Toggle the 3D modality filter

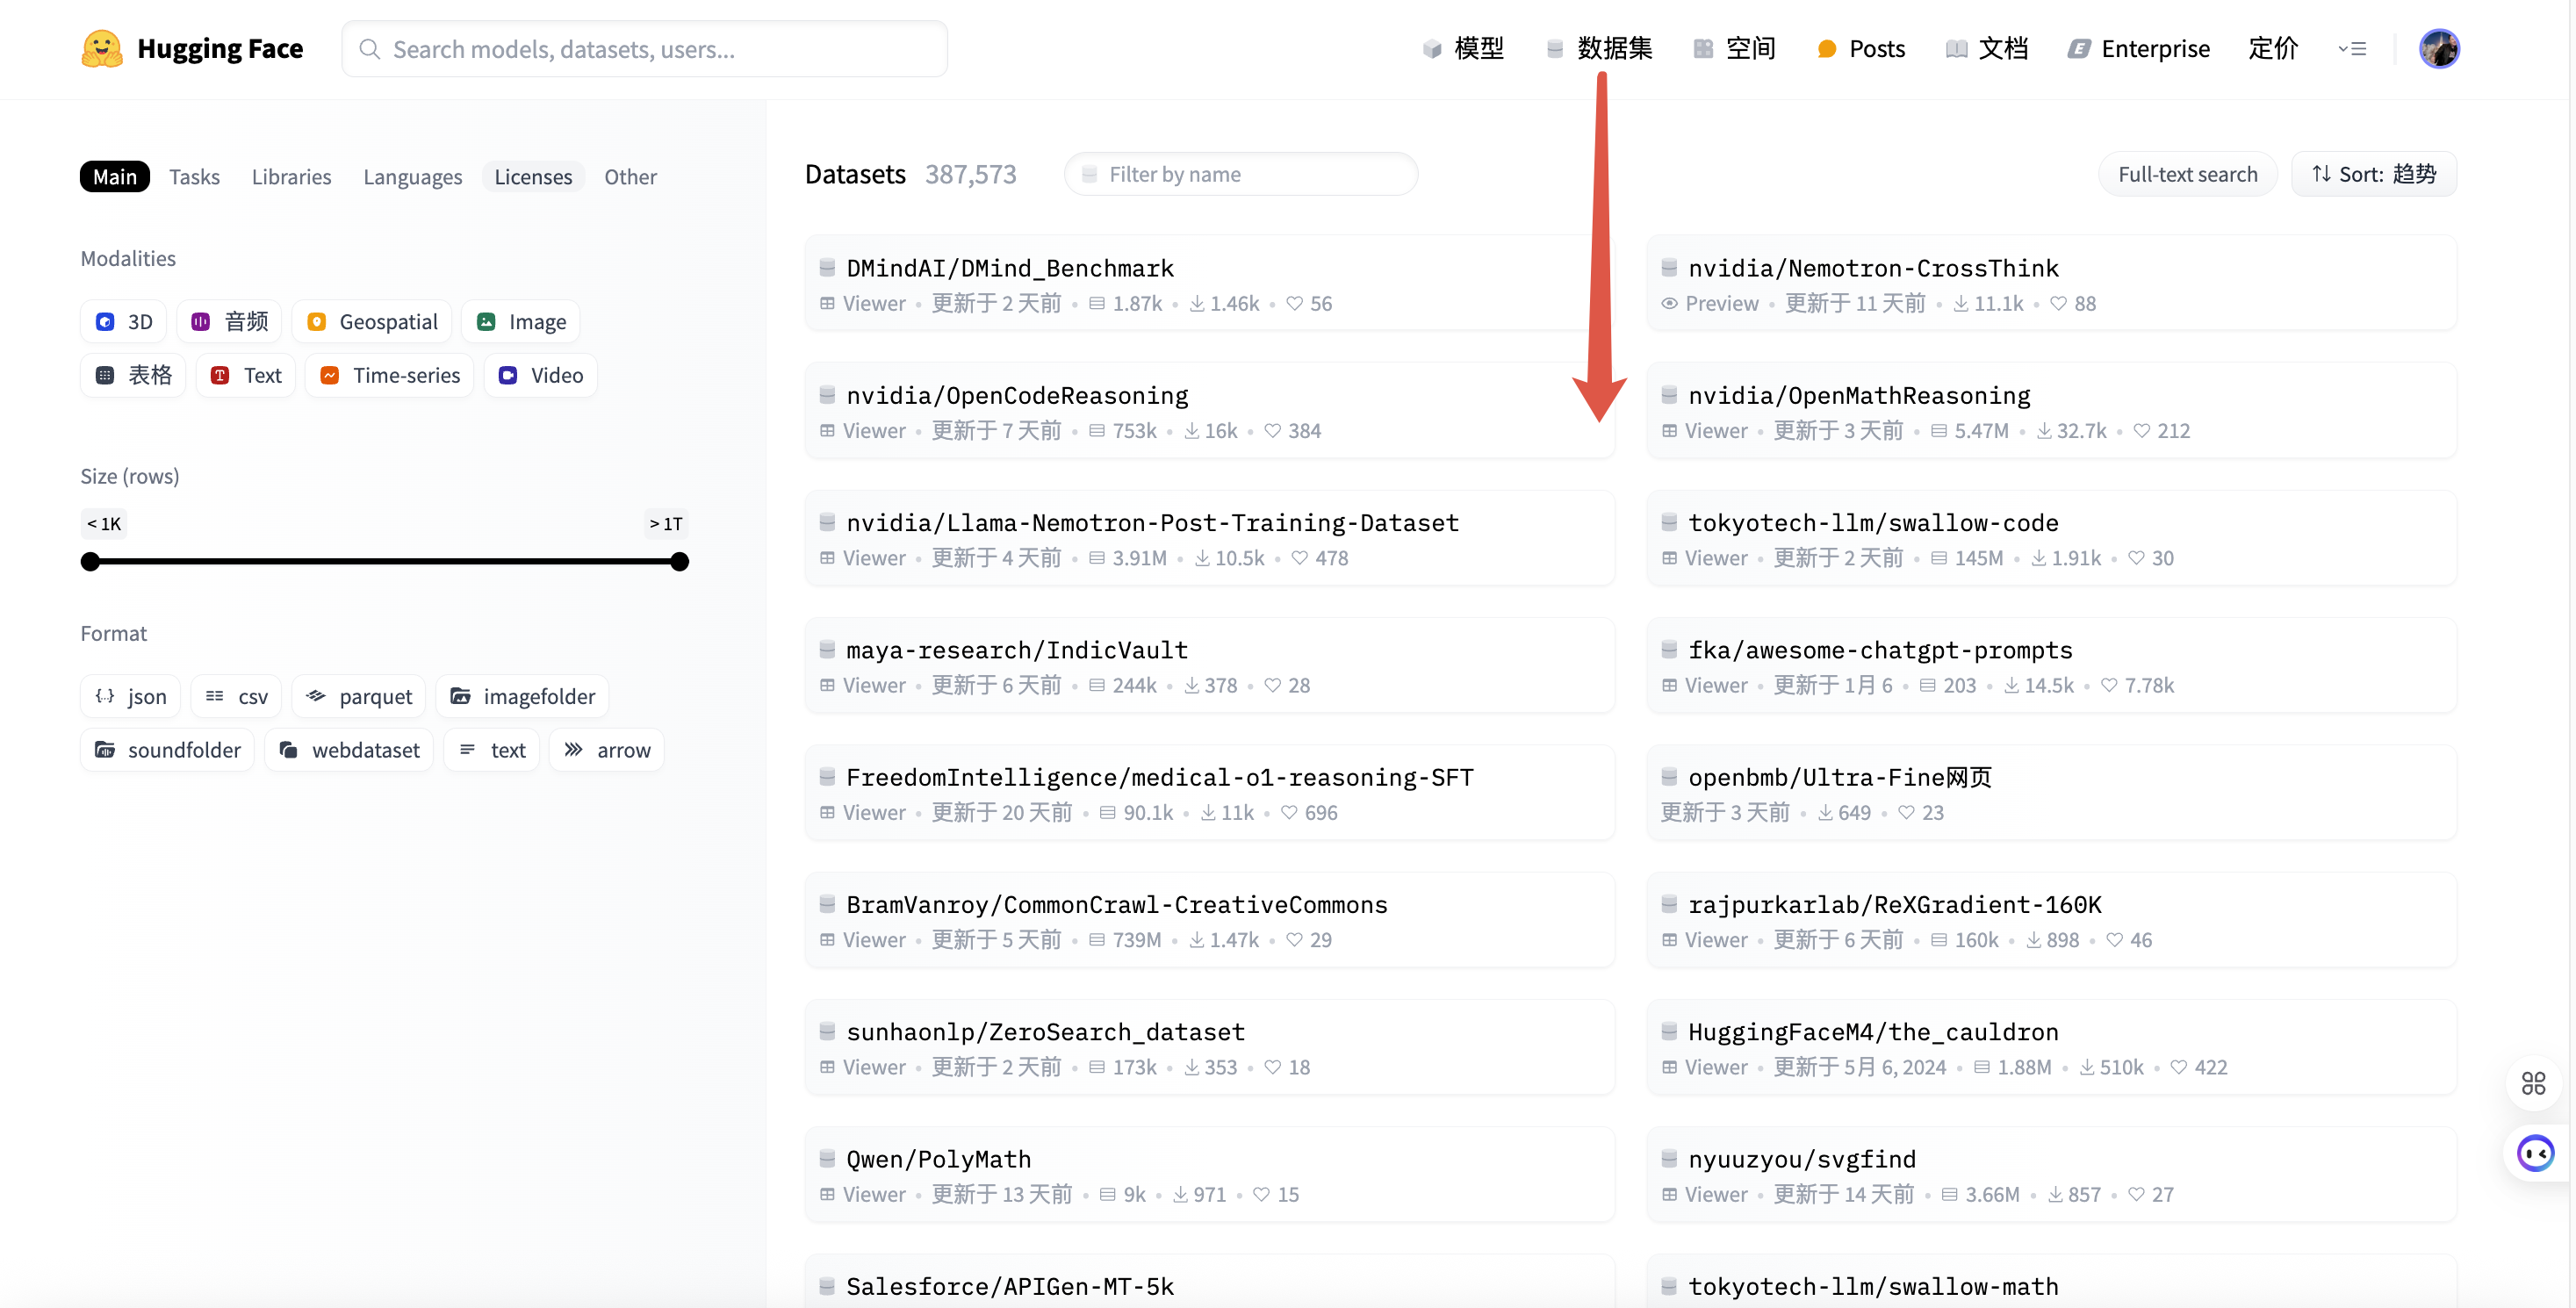coord(124,321)
